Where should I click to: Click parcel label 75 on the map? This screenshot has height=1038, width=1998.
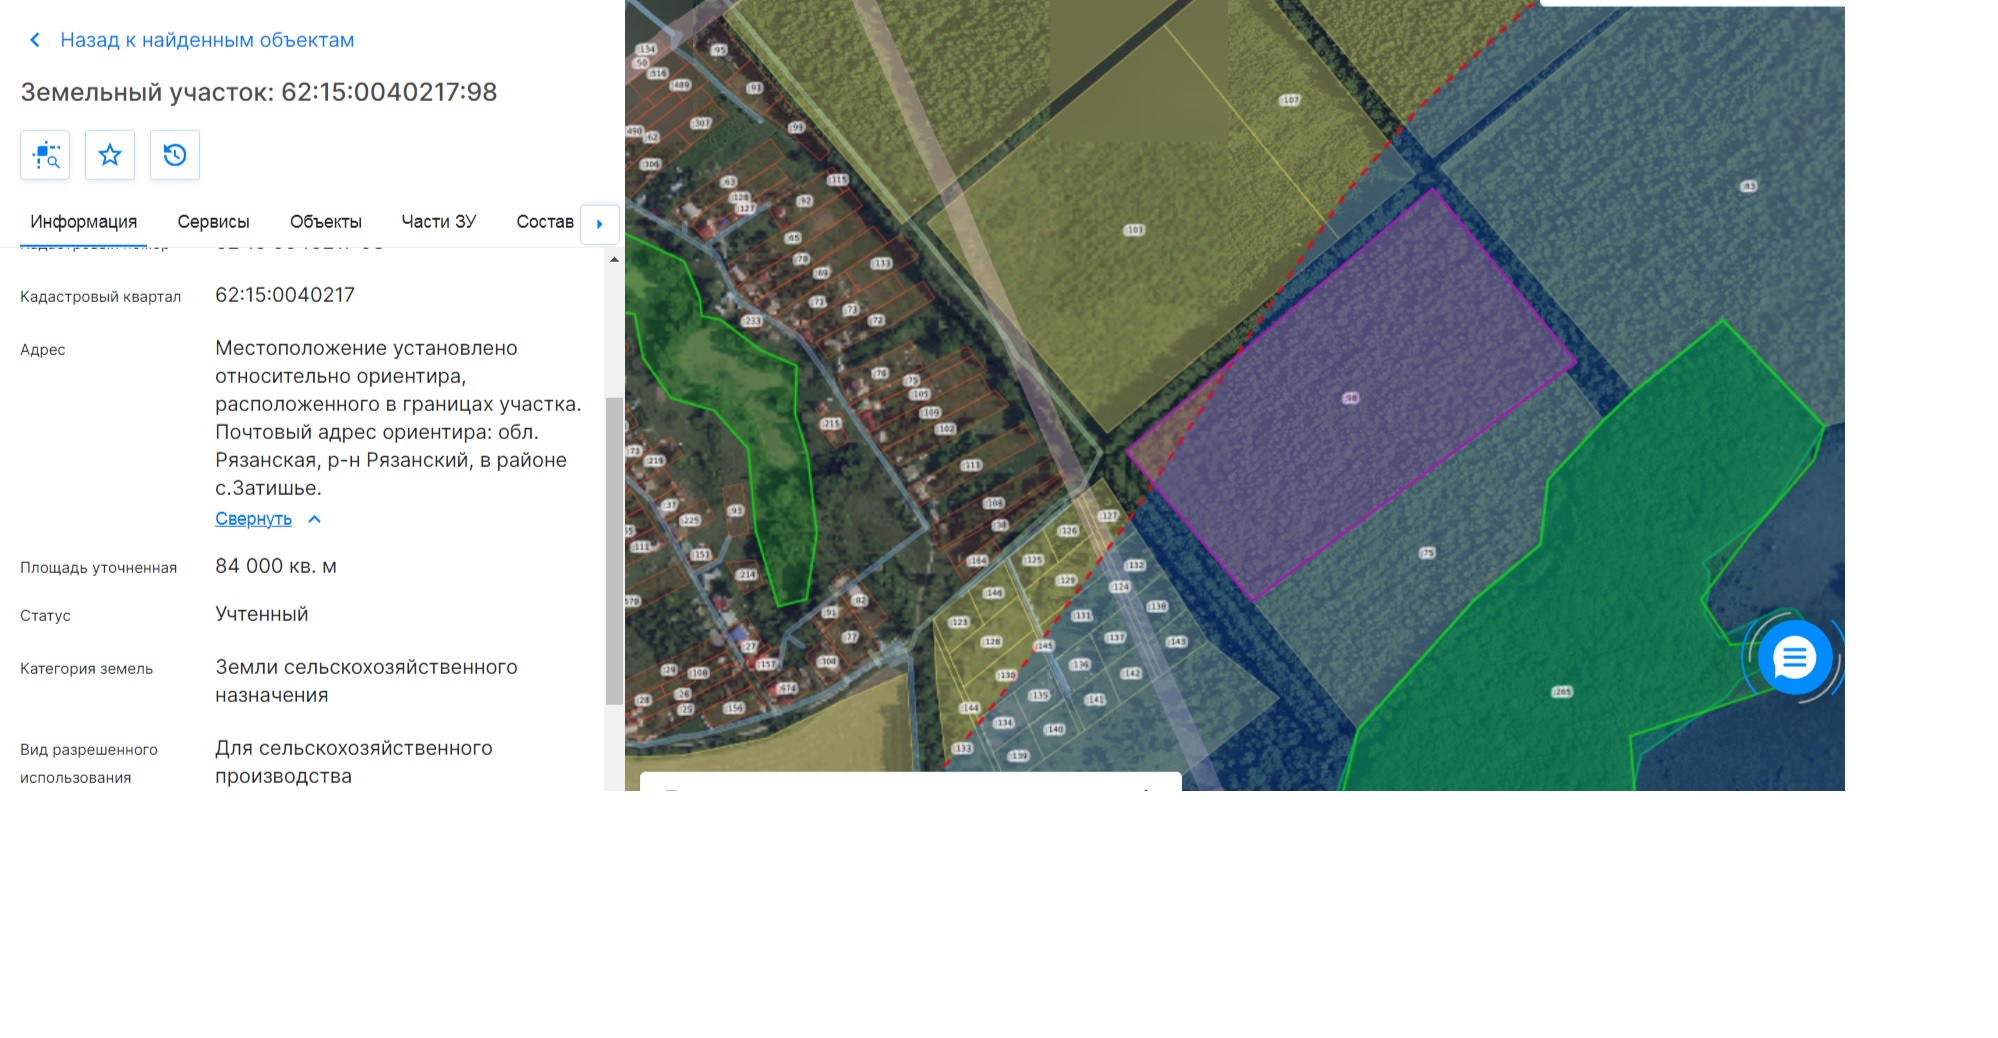(1427, 553)
